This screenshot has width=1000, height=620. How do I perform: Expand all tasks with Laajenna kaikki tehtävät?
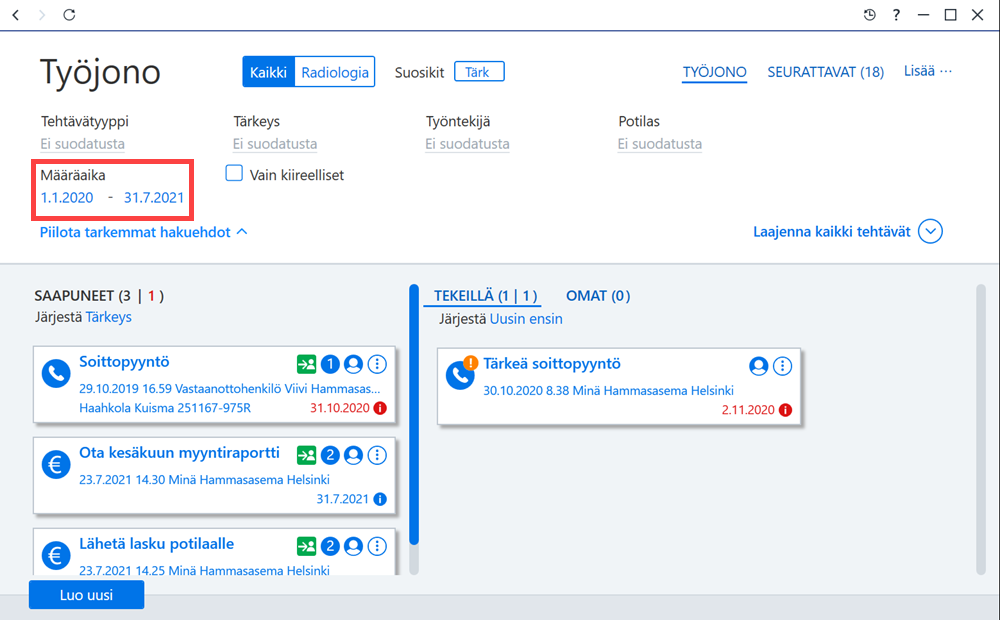point(848,232)
